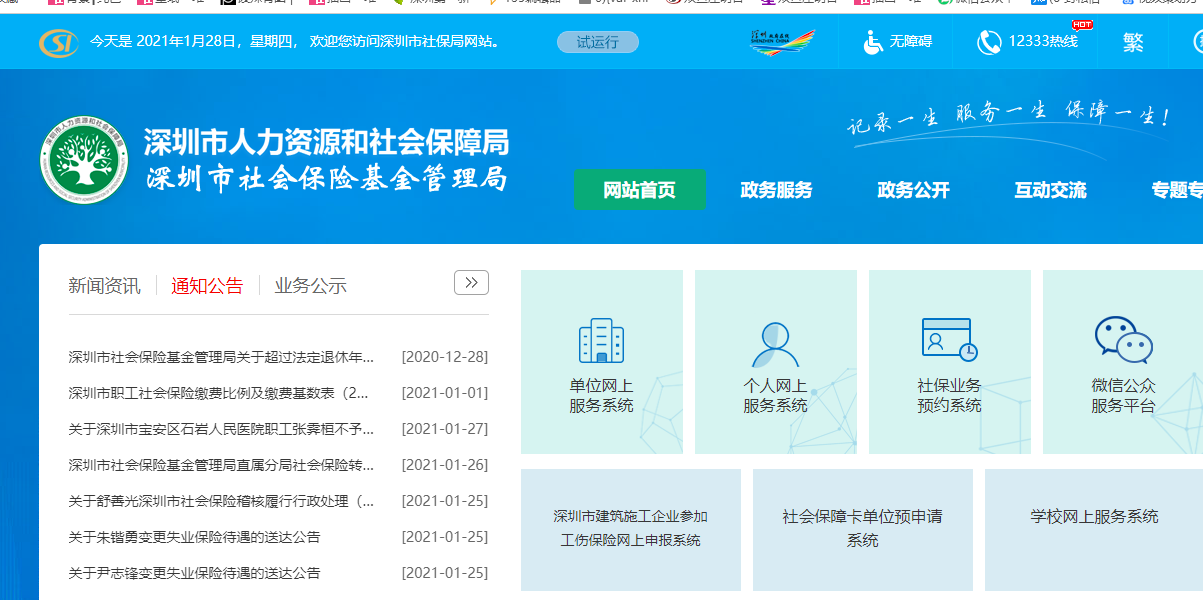The width and height of the screenshot is (1203, 600).
Task: Open notice about 舒善光 社会保险稽核
Action: coord(221,501)
